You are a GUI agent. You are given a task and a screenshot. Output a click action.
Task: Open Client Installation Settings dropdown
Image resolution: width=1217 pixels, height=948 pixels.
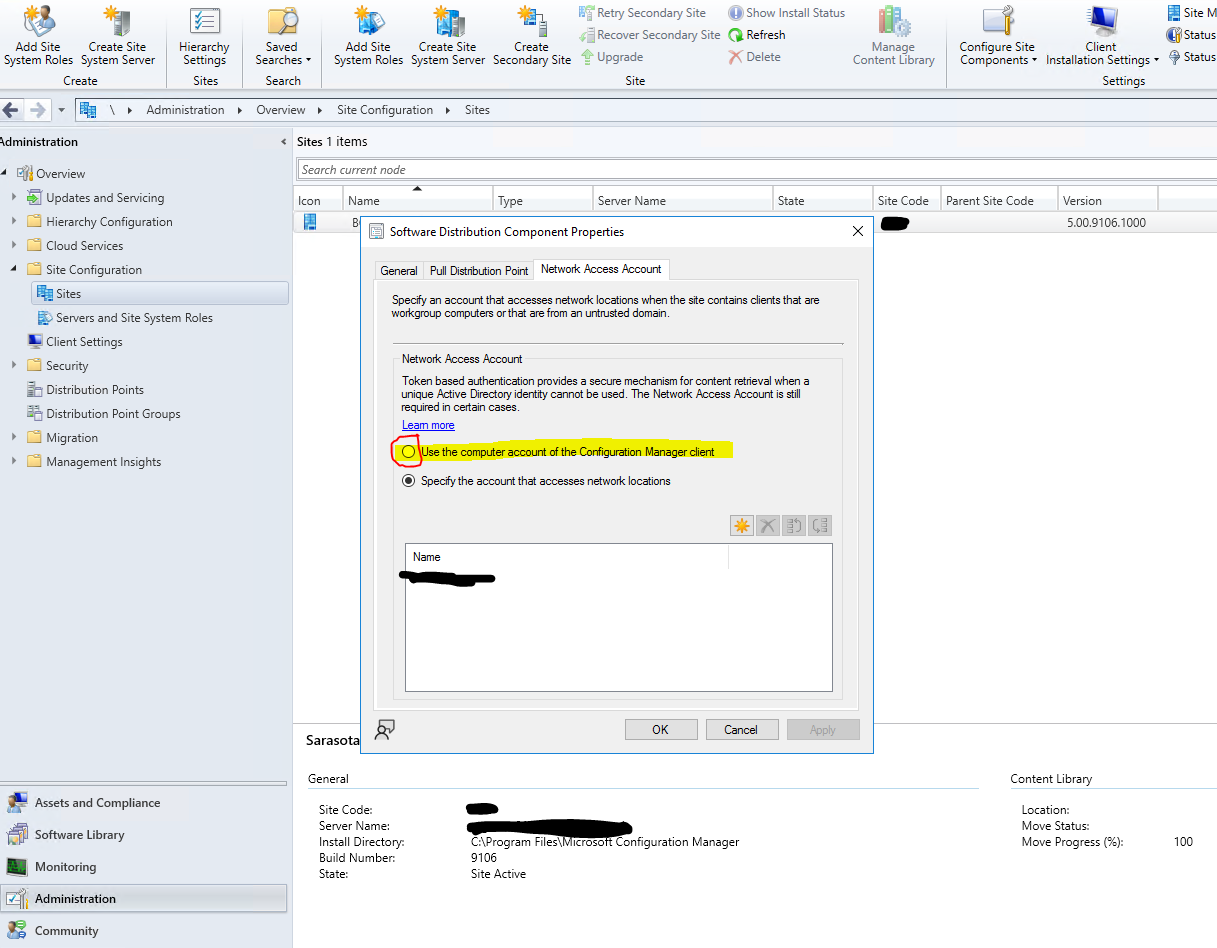pos(1102,35)
